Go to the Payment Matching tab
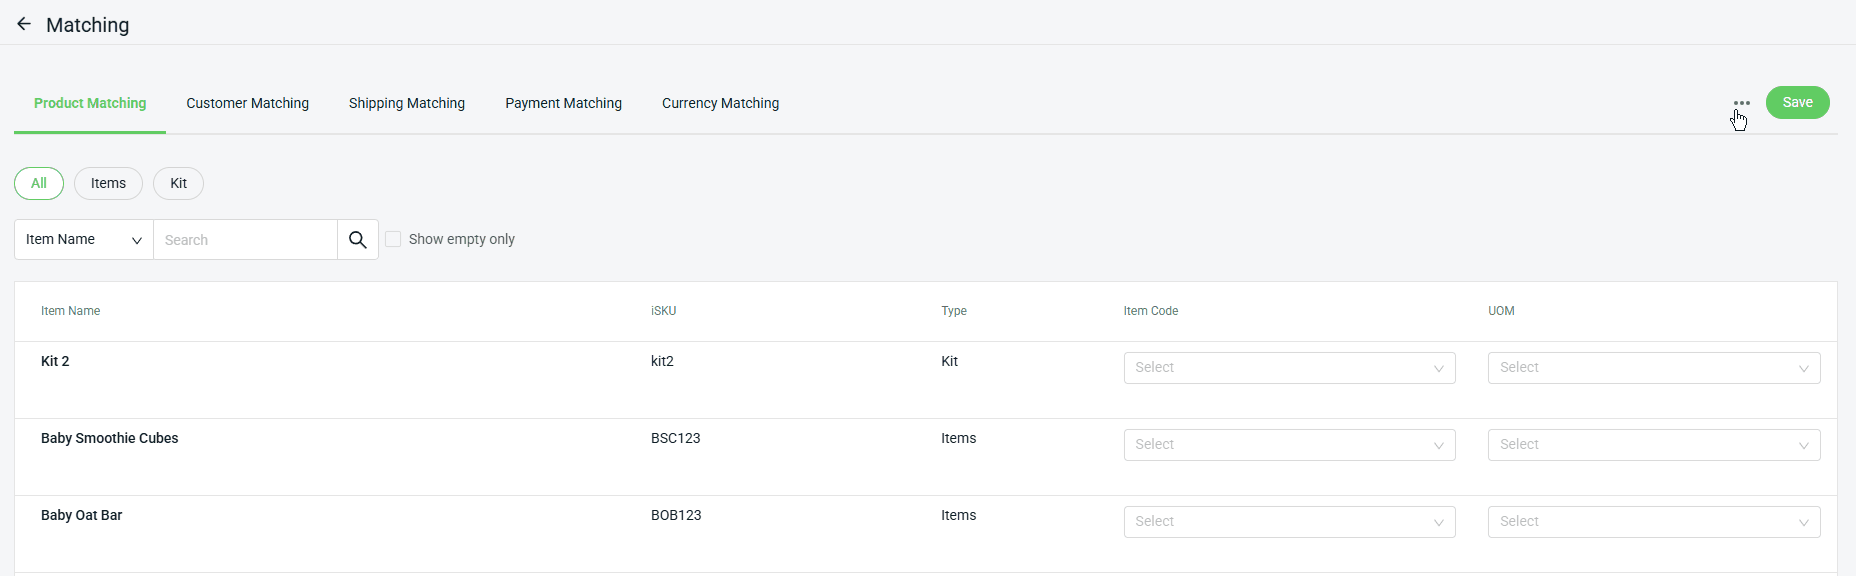 tap(563, 103)
